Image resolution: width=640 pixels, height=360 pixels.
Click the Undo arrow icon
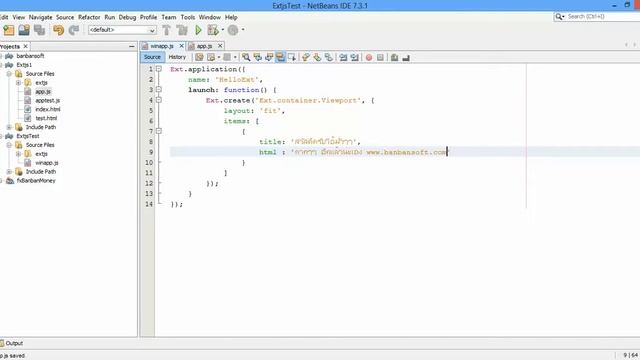click(58, 30)
